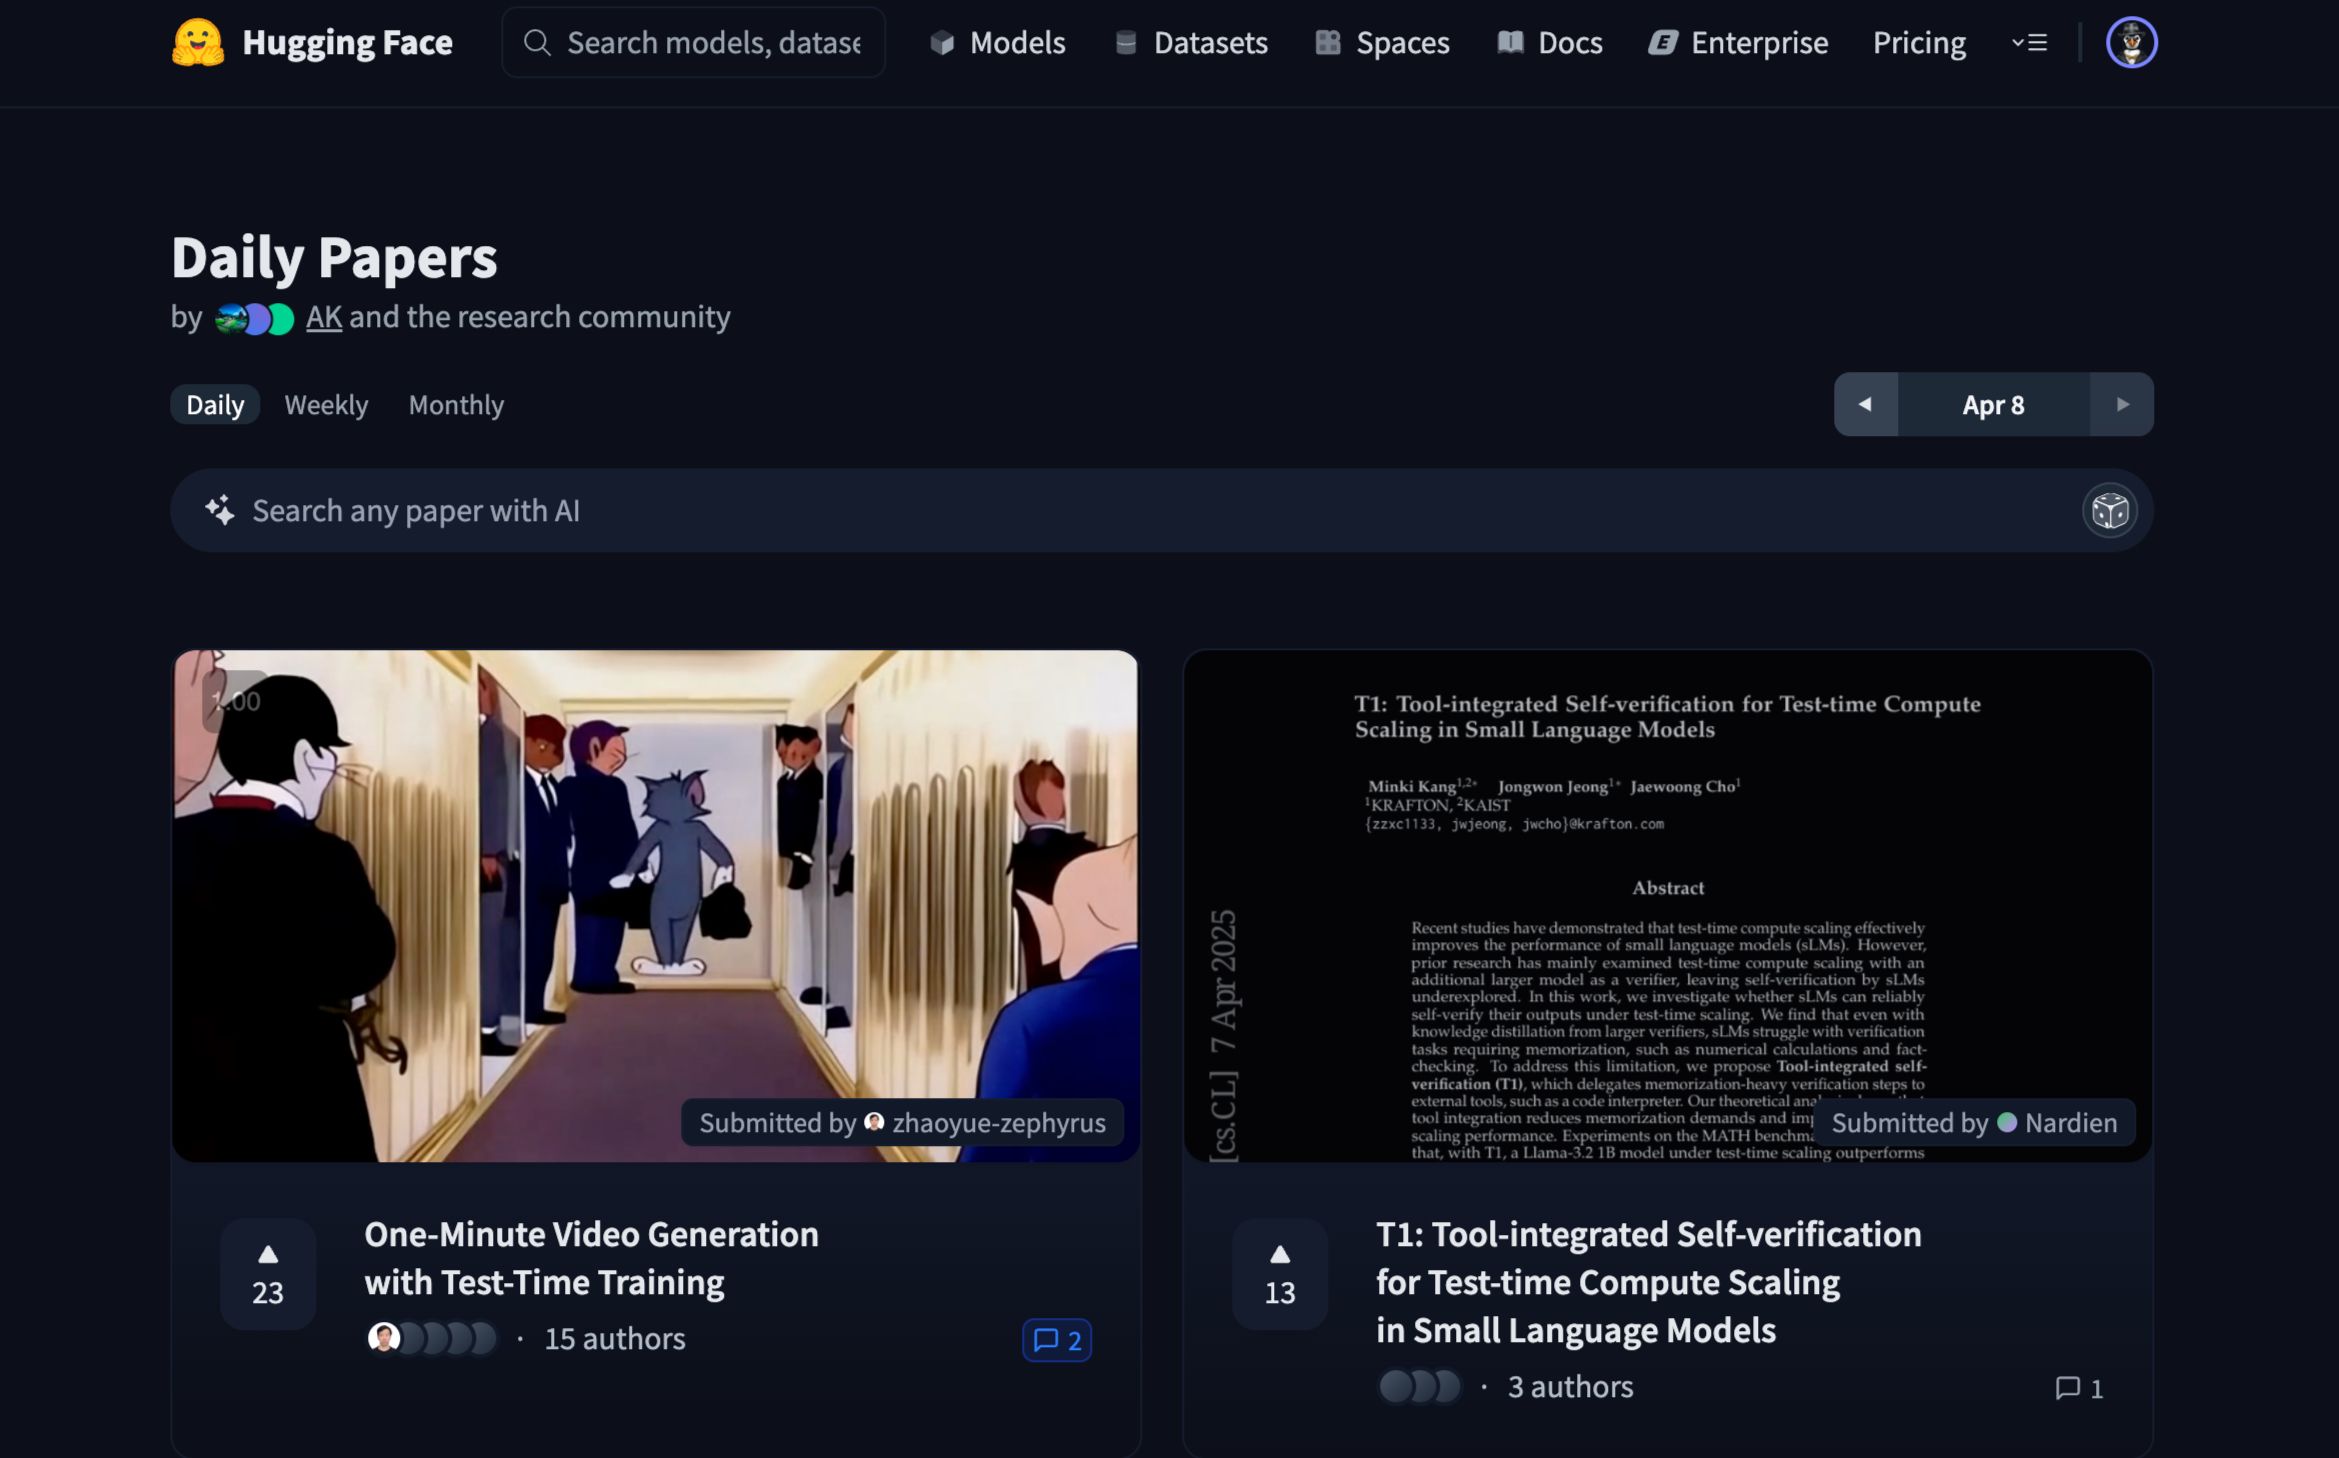Click author avatars of 15 authors paper

pos(432,1338)
